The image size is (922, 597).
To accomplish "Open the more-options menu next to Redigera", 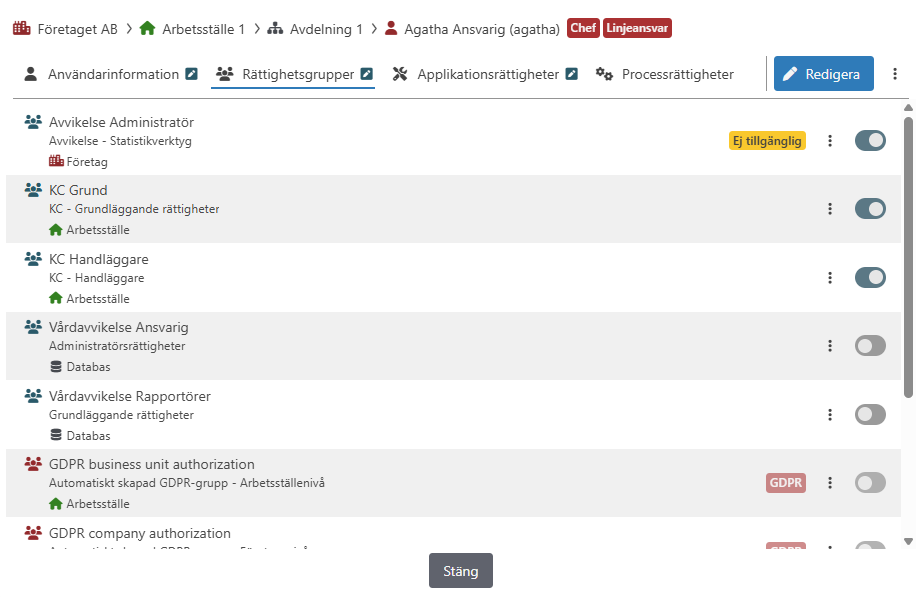I will [895, 74].
